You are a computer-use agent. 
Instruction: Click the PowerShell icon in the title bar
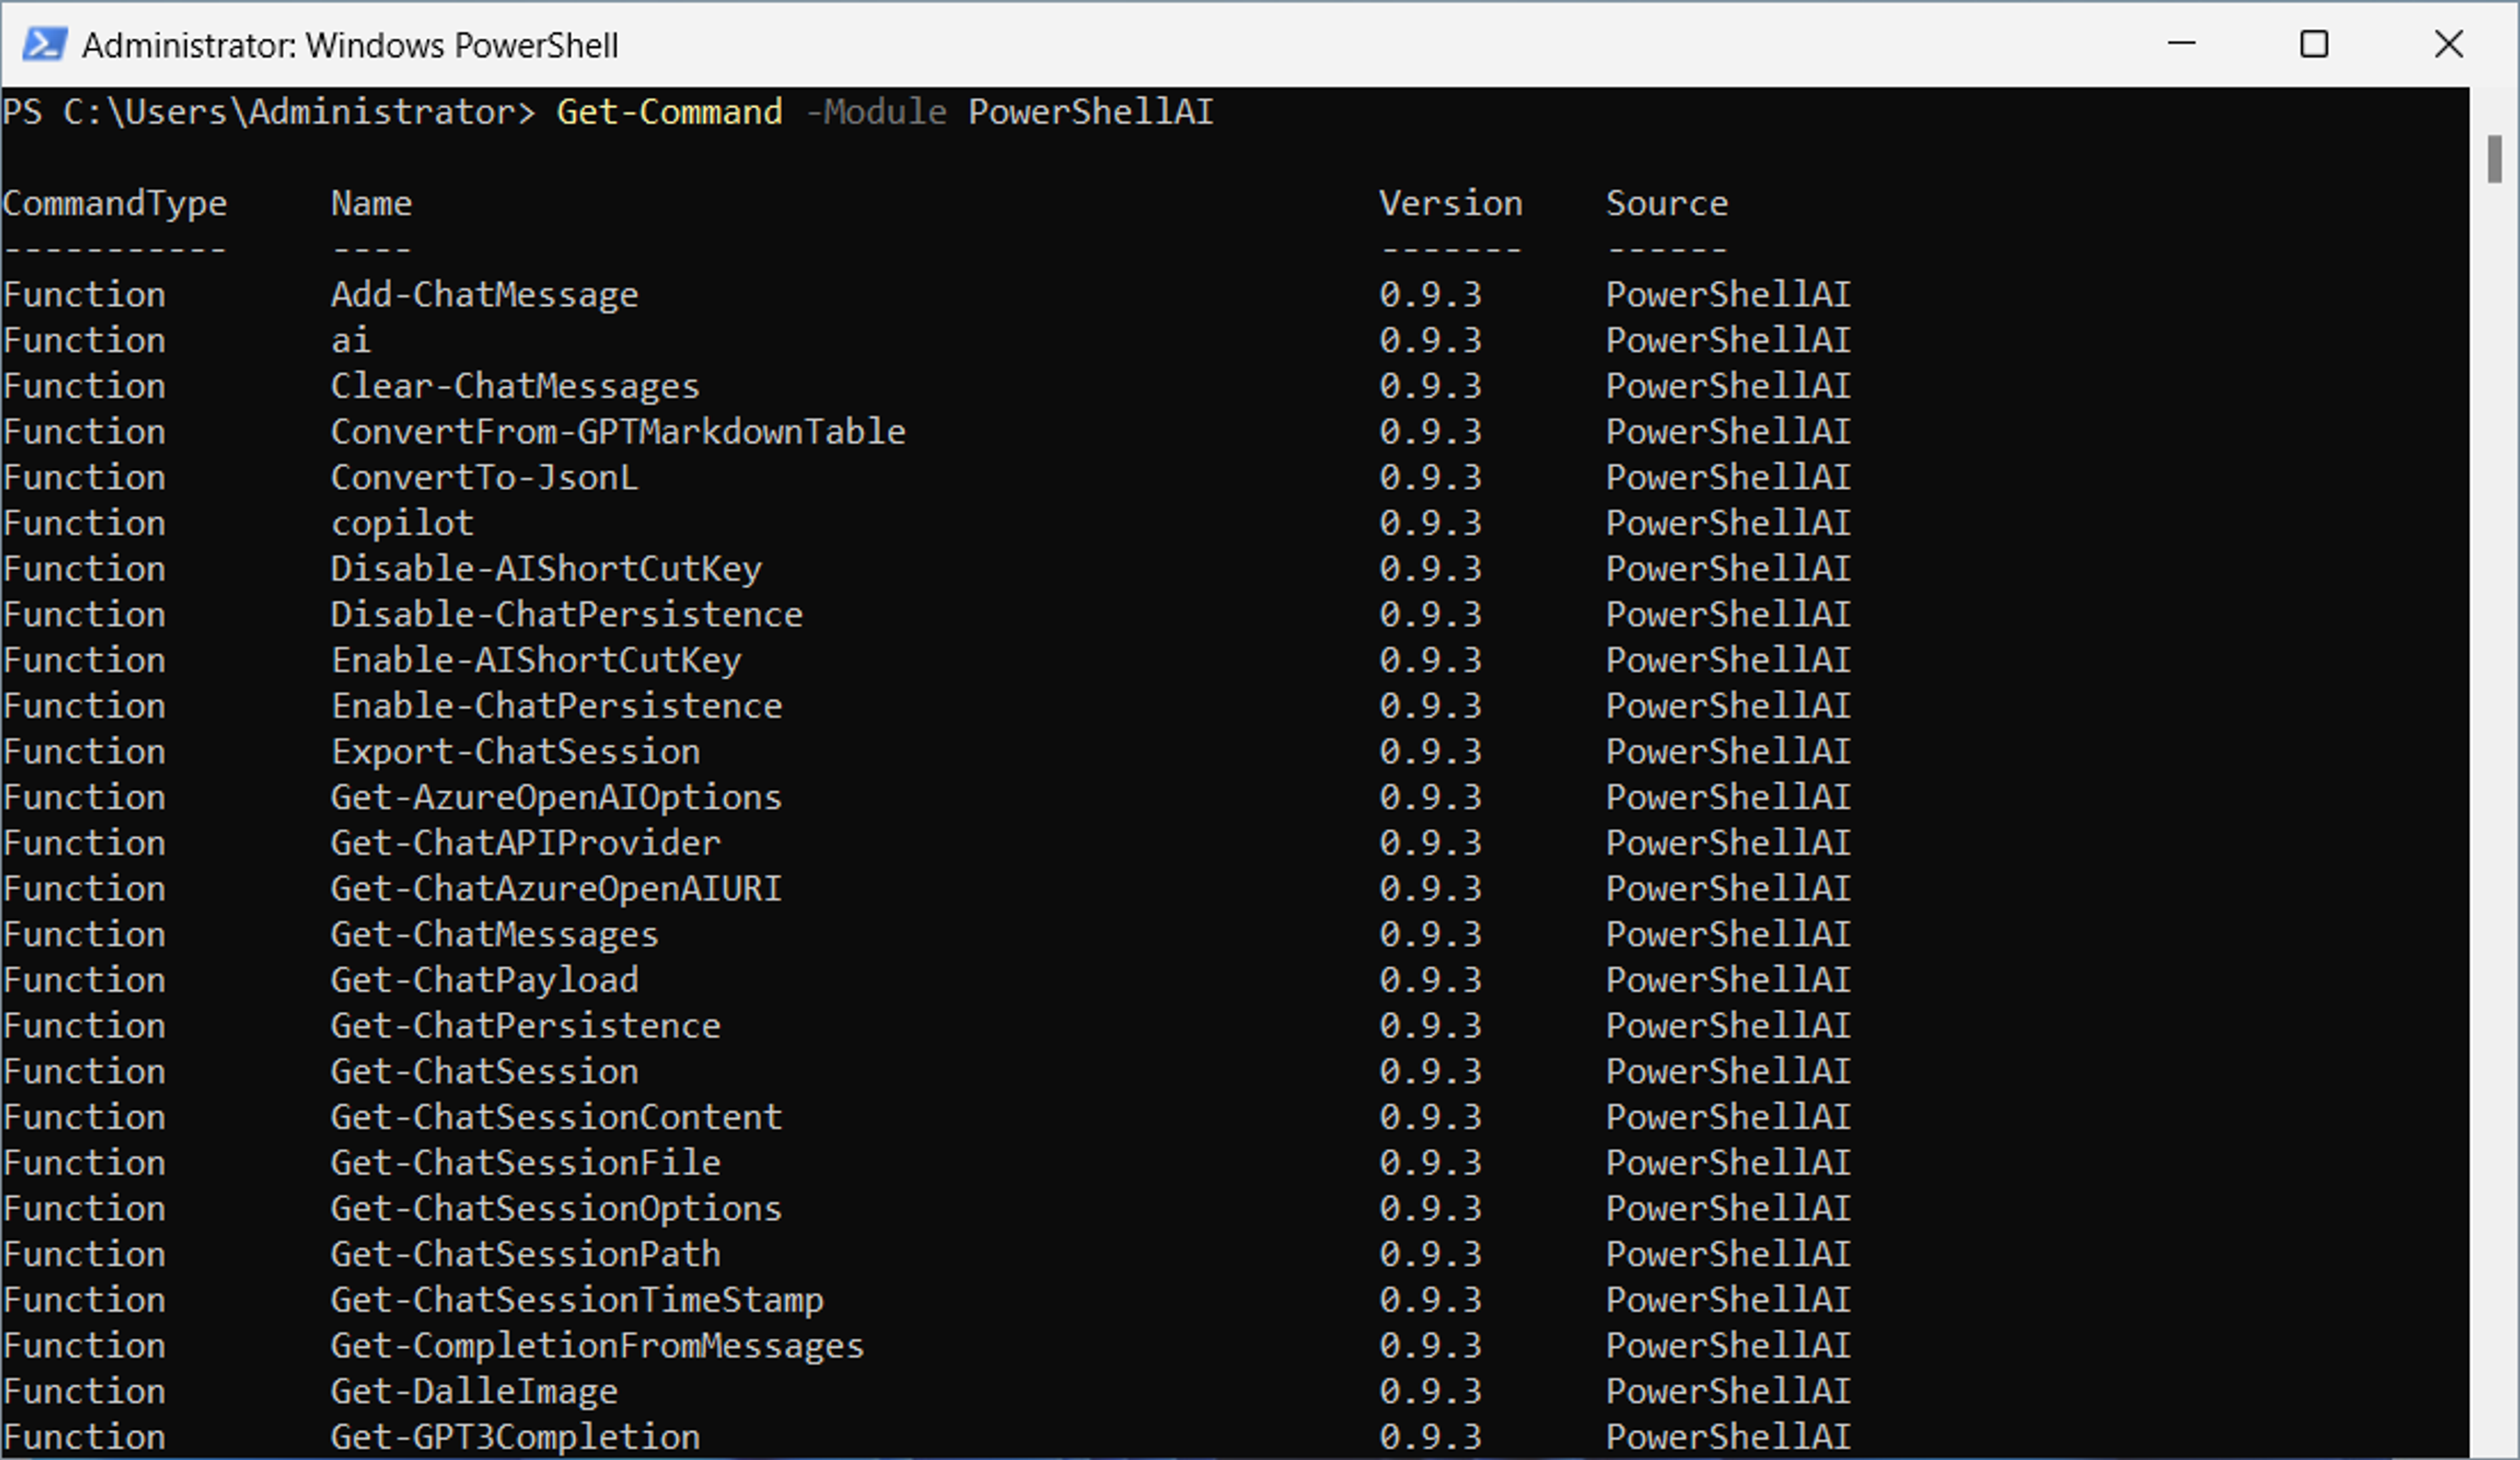[x=45, y=44]
